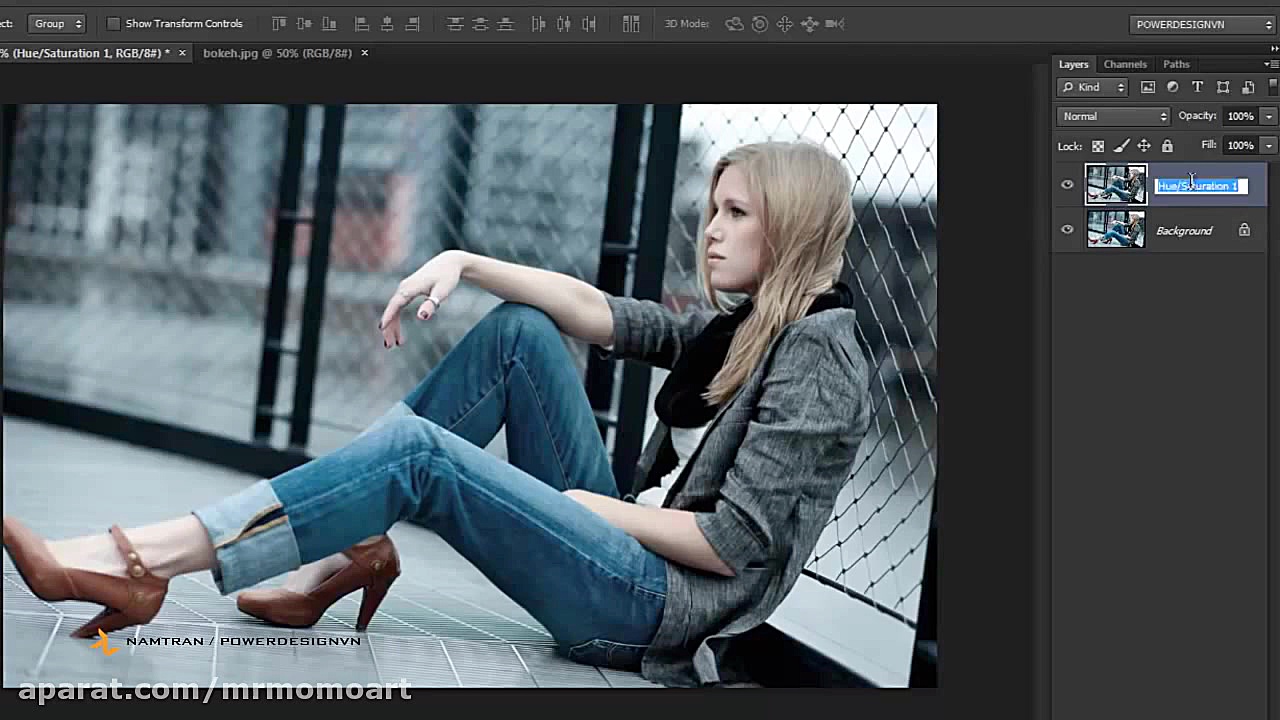This screenshot has height=720, width=1280.
Task: Click the Background layer thumbnail
Action: (x=1116, y=230)
